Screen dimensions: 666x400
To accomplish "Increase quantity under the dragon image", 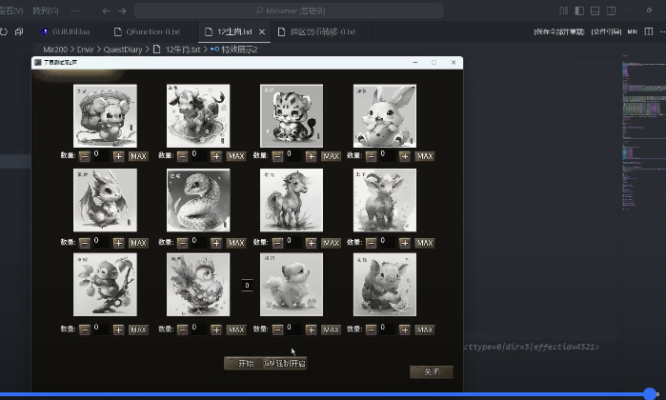I will (118, 243).
